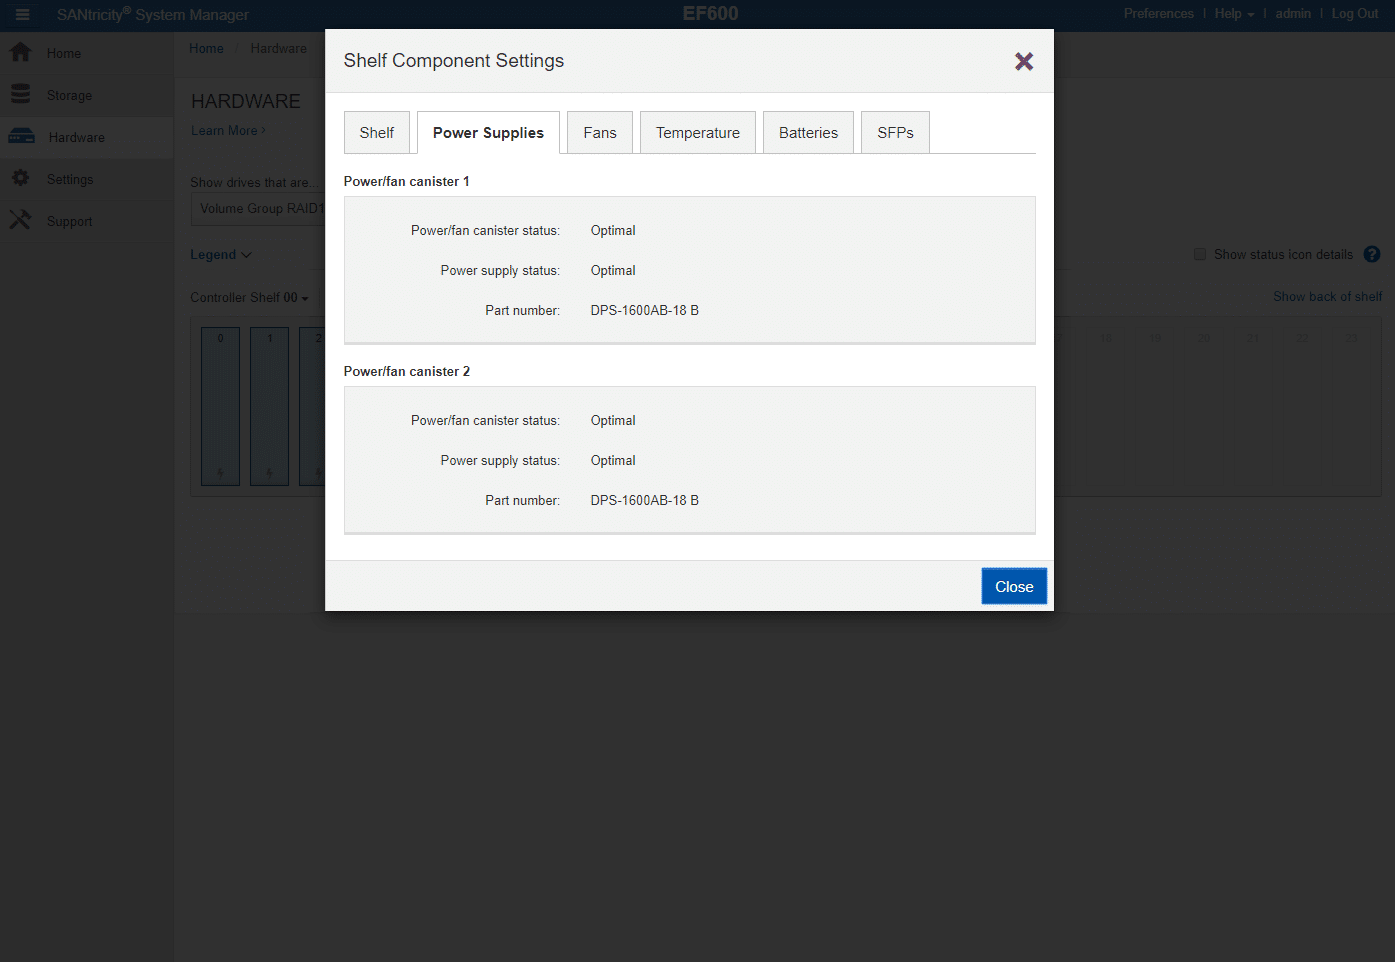1395x962 pixels.
Task: Open the Help dropdown menu
Action: point(1234,14)
